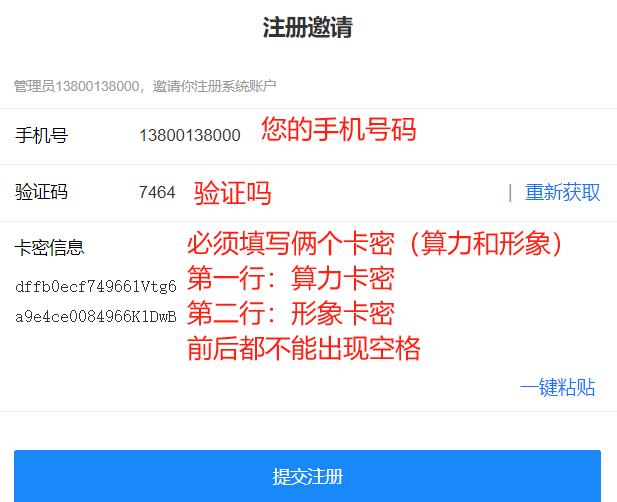Click the 管理员13800138000 text in the invitation message
Screen dimensions: 617x502
pos(77,87)
